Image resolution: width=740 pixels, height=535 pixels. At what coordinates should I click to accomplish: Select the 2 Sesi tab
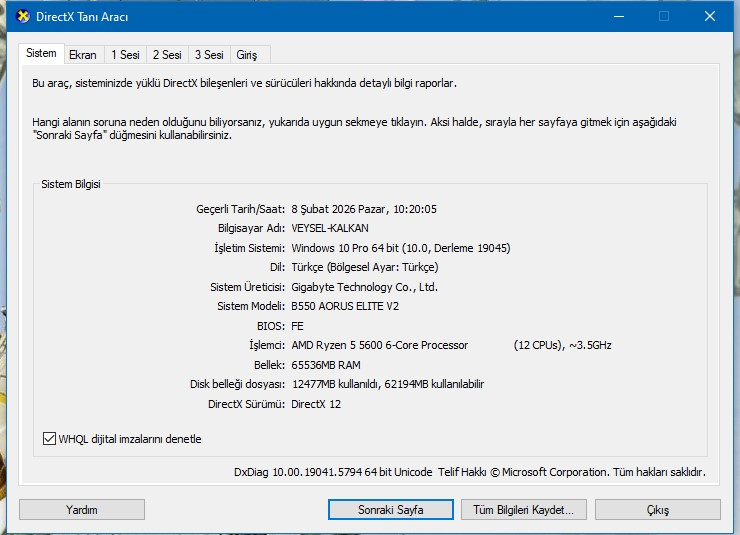(167, 55)
